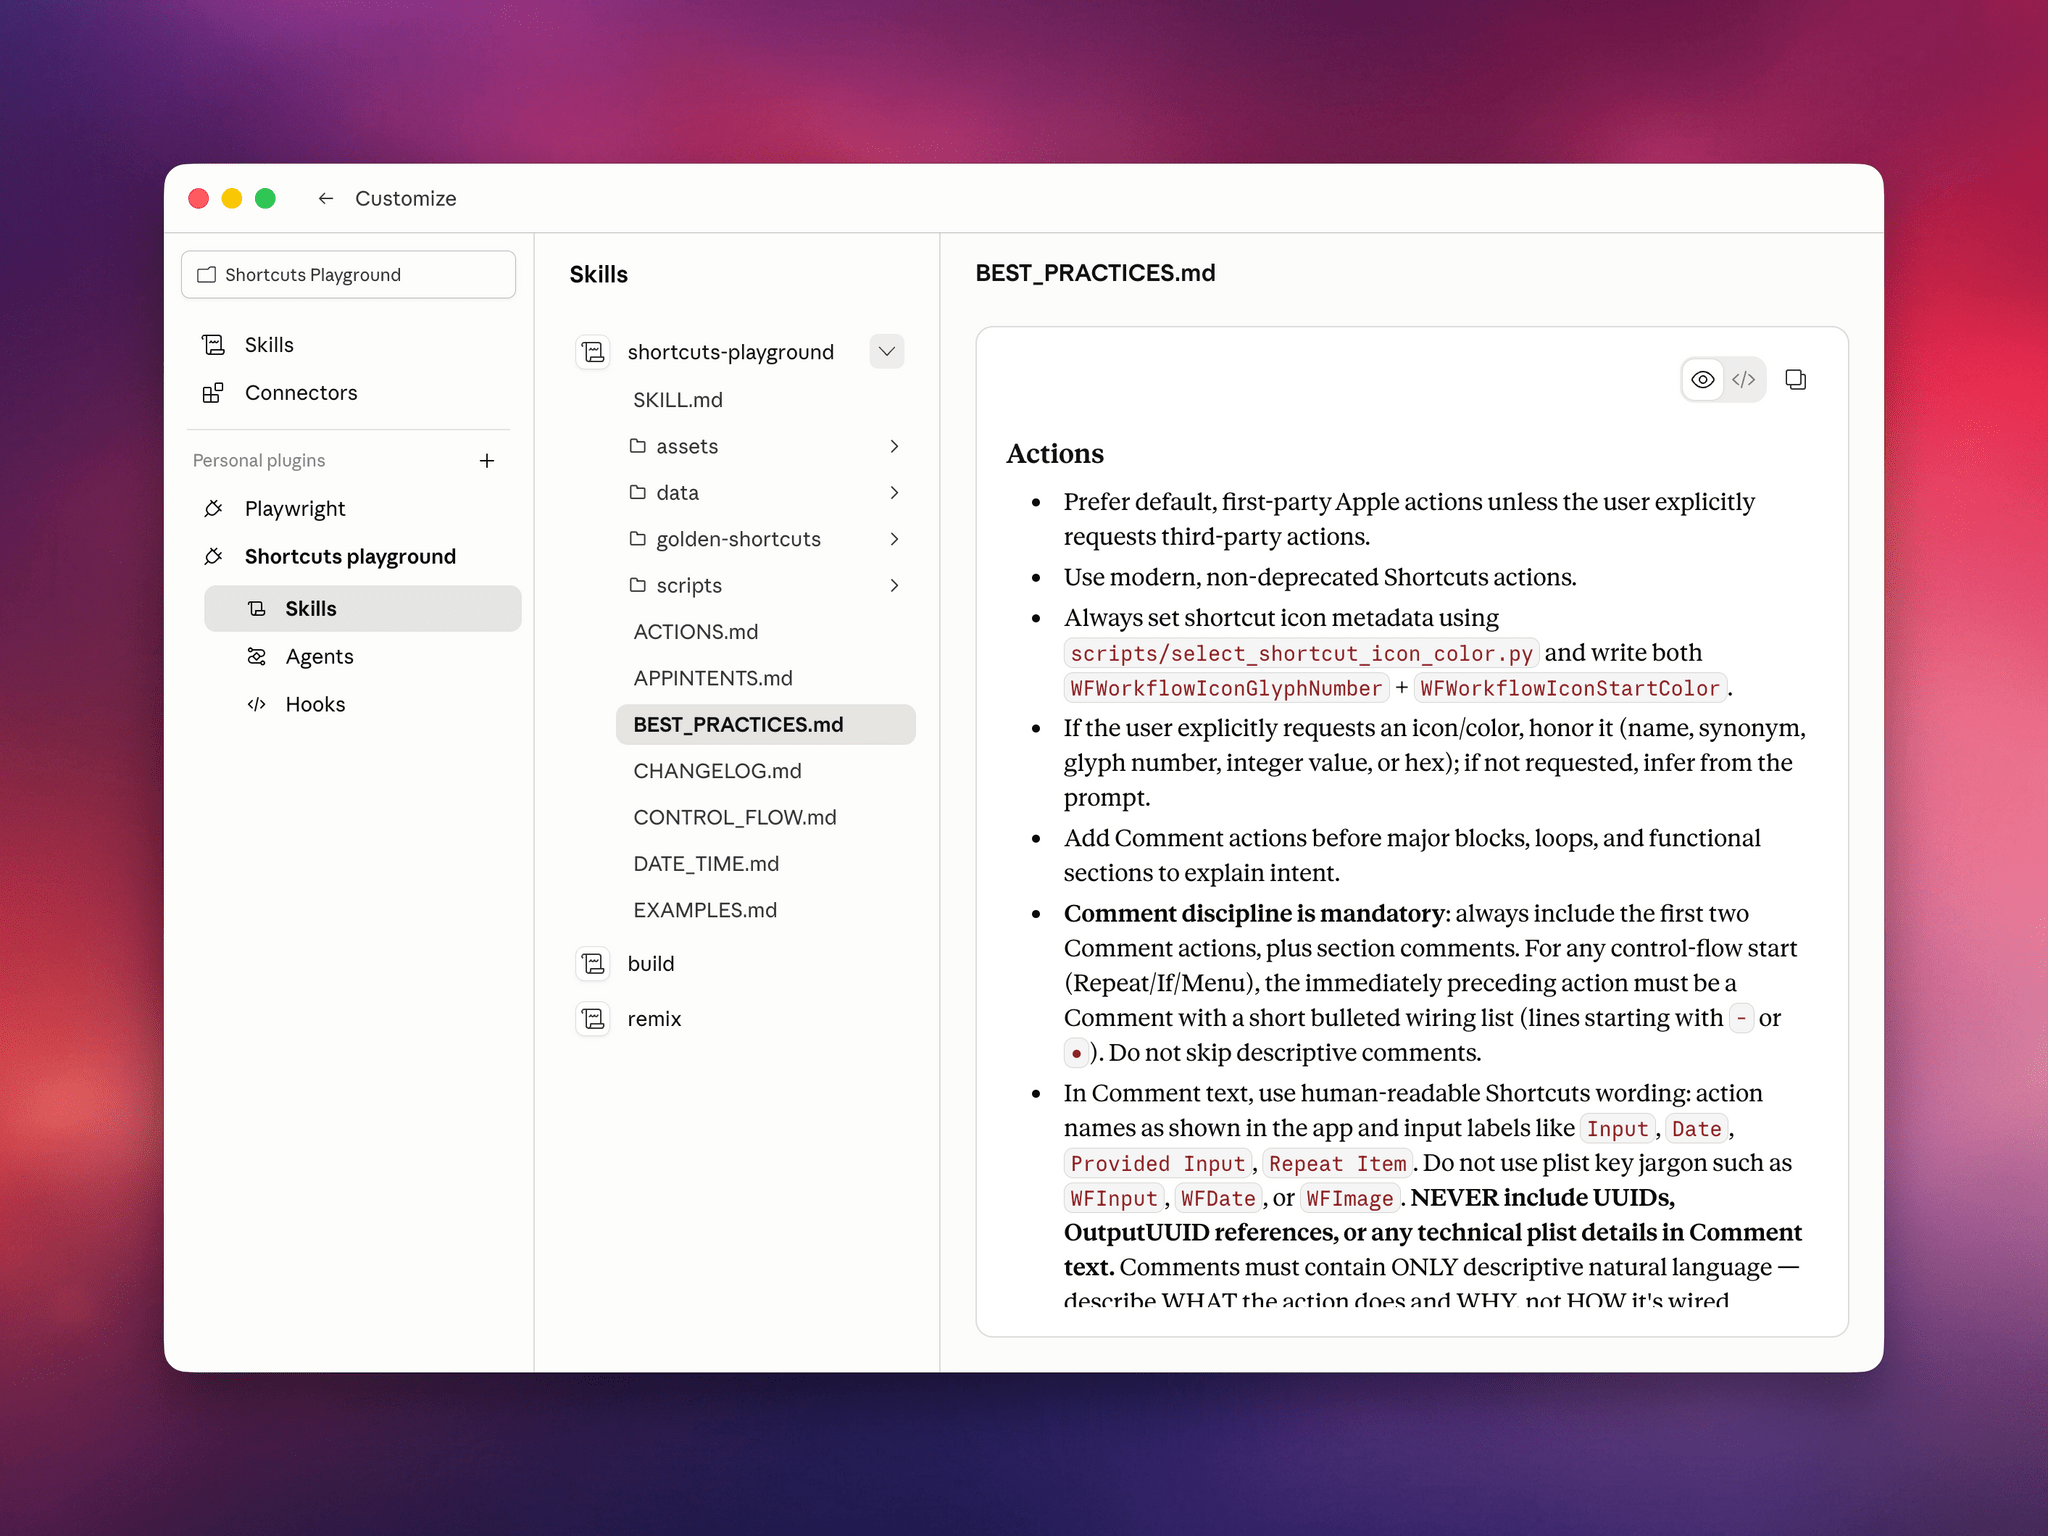This screenshot has height=1536, width=2048.
Task: Click the scripts folder icon
Action: [638, 585]
